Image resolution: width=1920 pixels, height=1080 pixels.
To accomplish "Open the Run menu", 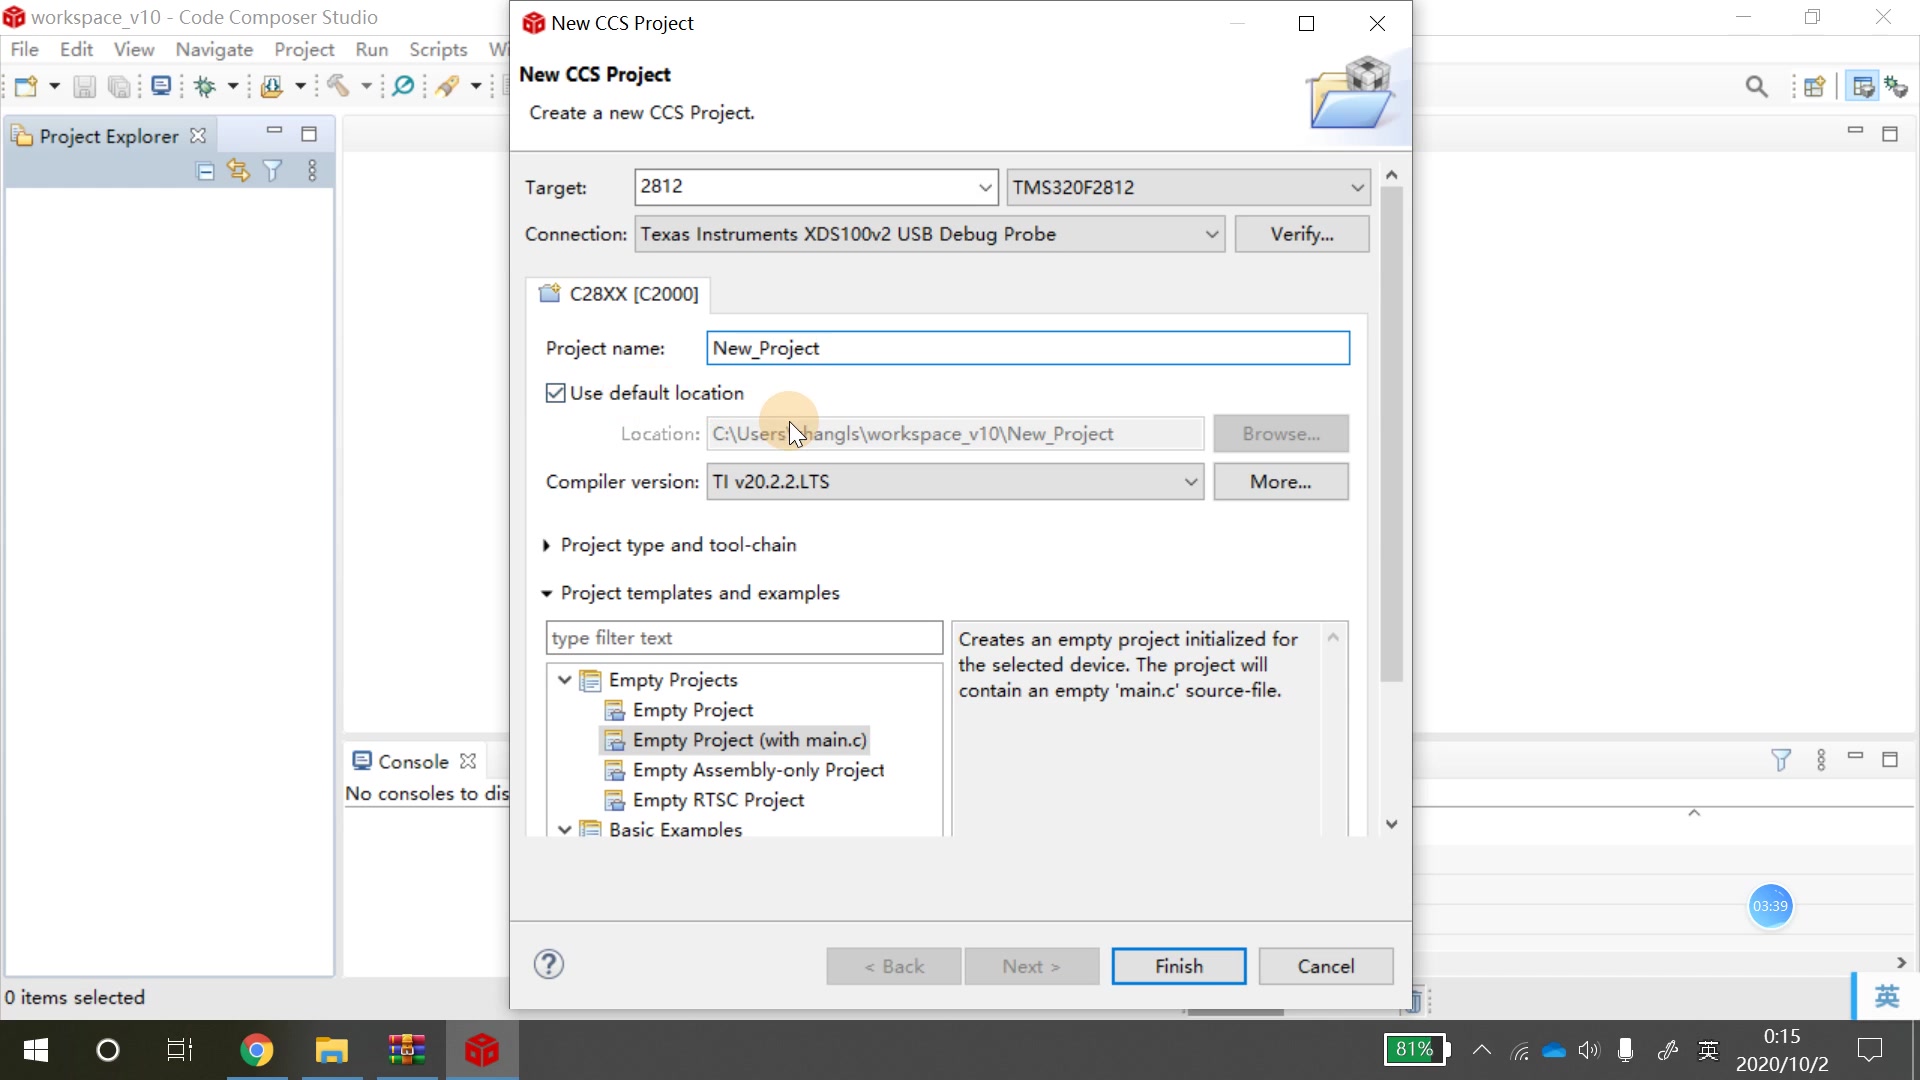I will tap(371, 49).
